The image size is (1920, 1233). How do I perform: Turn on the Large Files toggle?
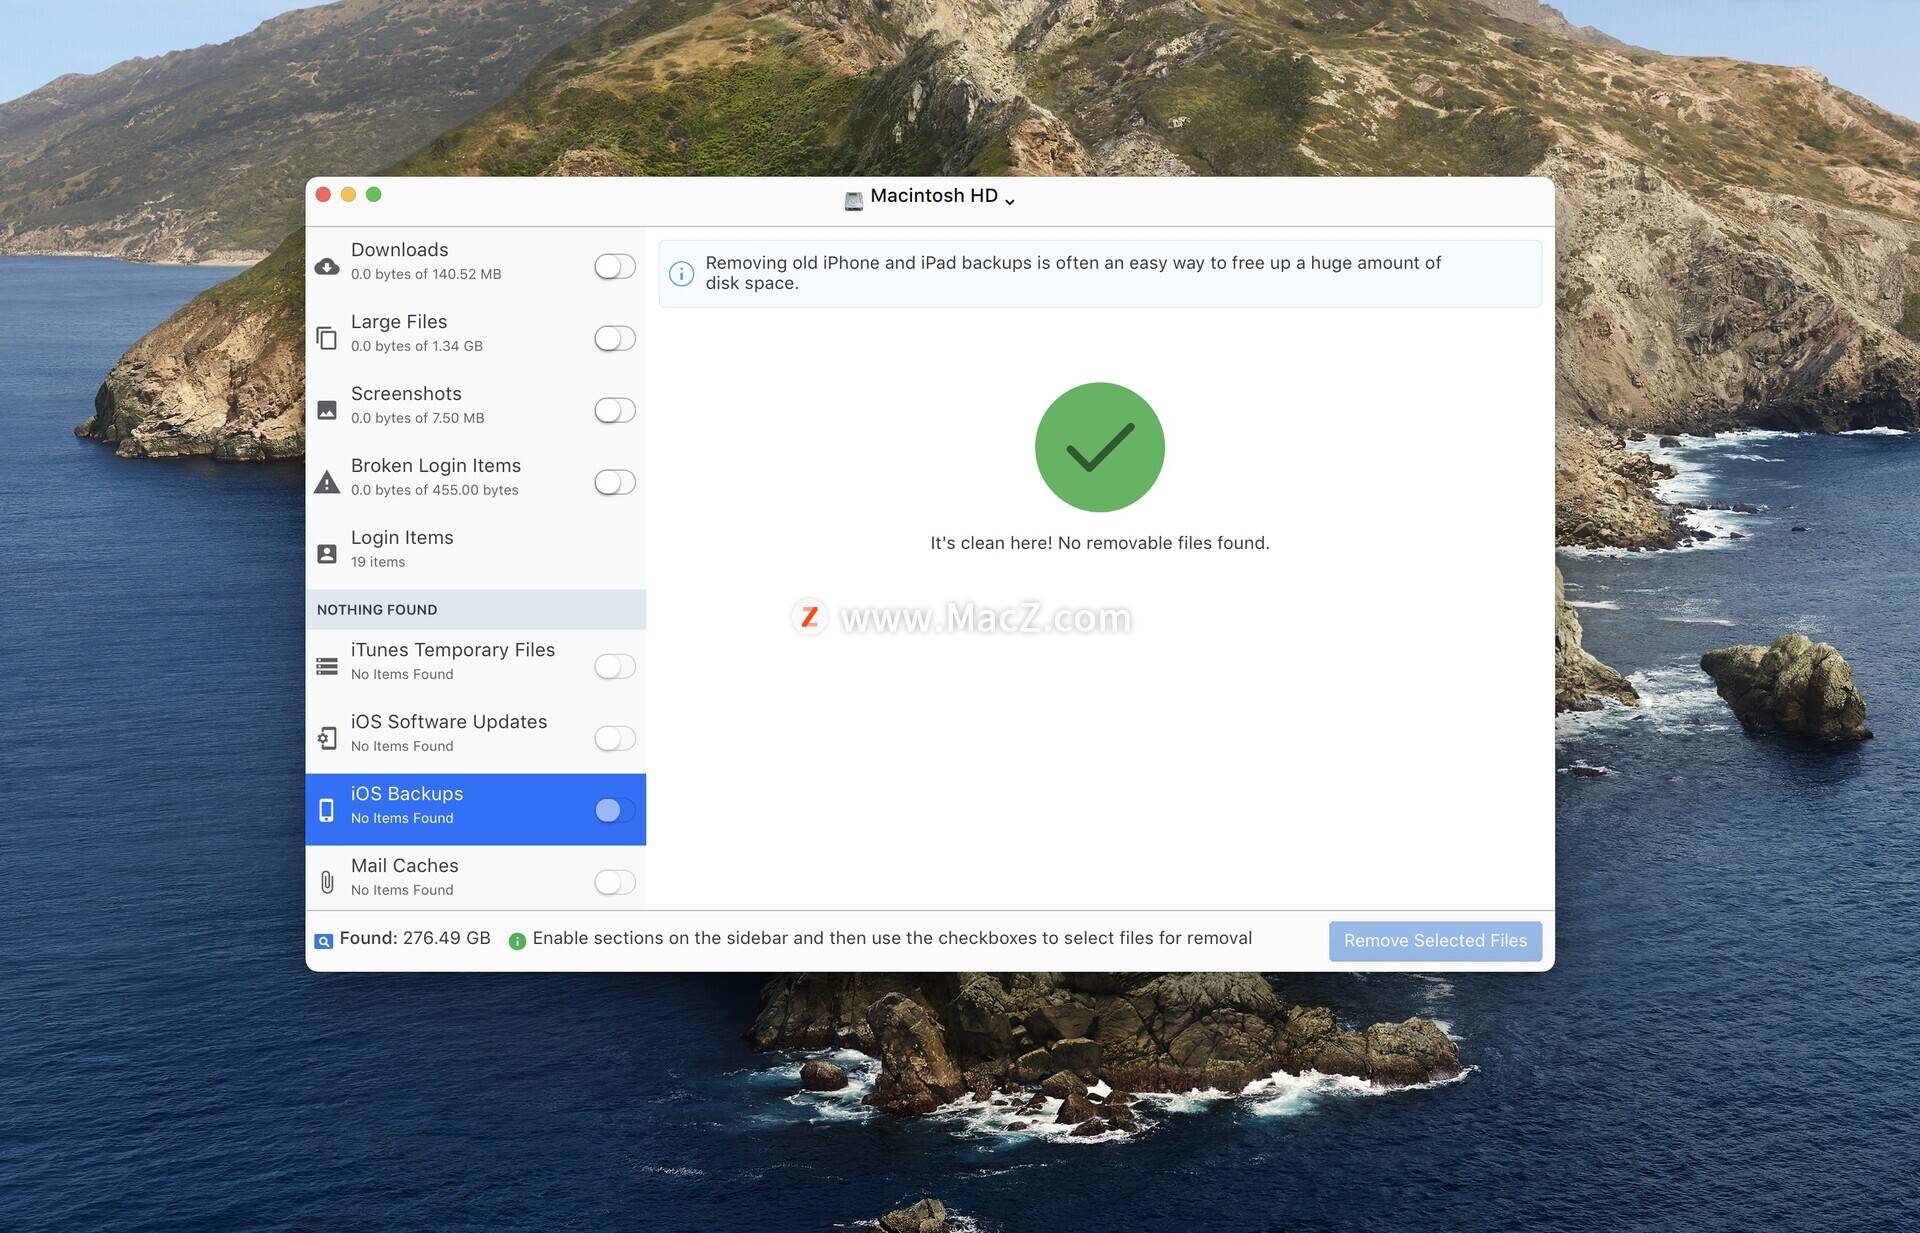614,338
